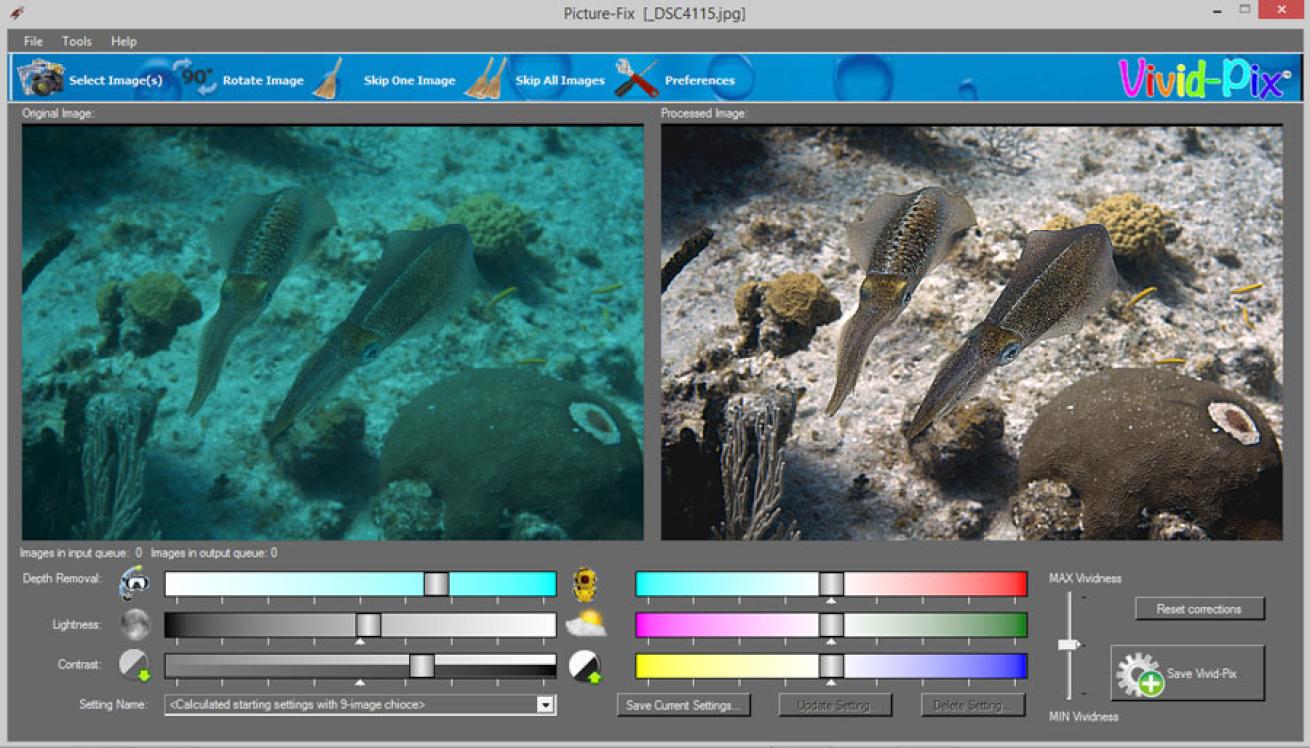Image resolution: width=1310 pixels, height=748 pixels.
Task: Click the Skip One Image broom icon
Action: pyautogui.click(x=327, y=78)
